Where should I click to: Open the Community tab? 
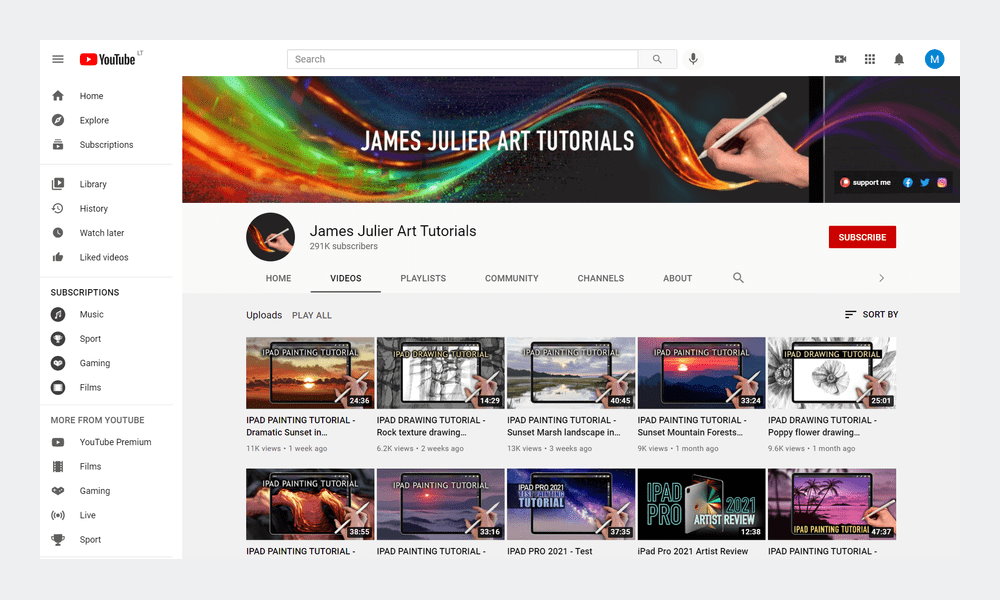pos(511,278)
